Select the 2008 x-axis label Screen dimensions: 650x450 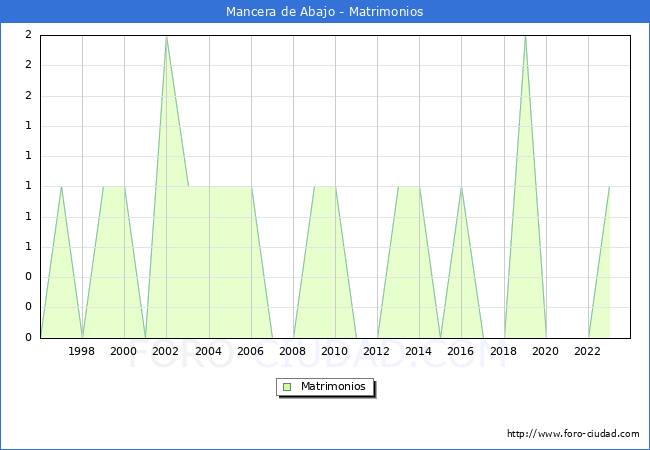click(x=293, y=351)
